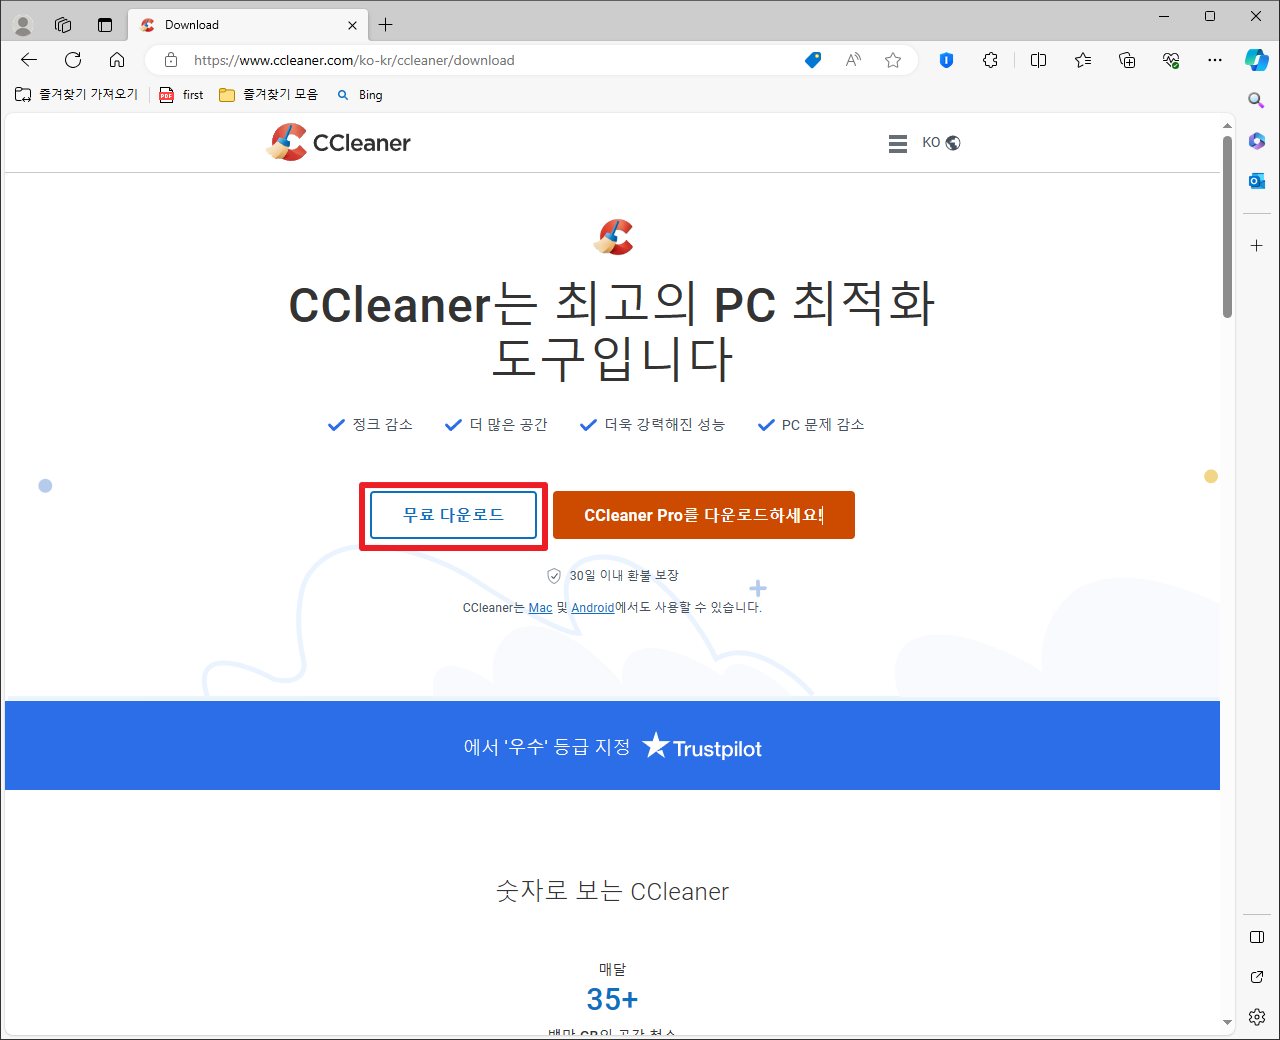This screenshot has height=1040, width=1280.
Task: Open the Microsoft 365 sidebar icon
Action: [x=1257, y=141]
